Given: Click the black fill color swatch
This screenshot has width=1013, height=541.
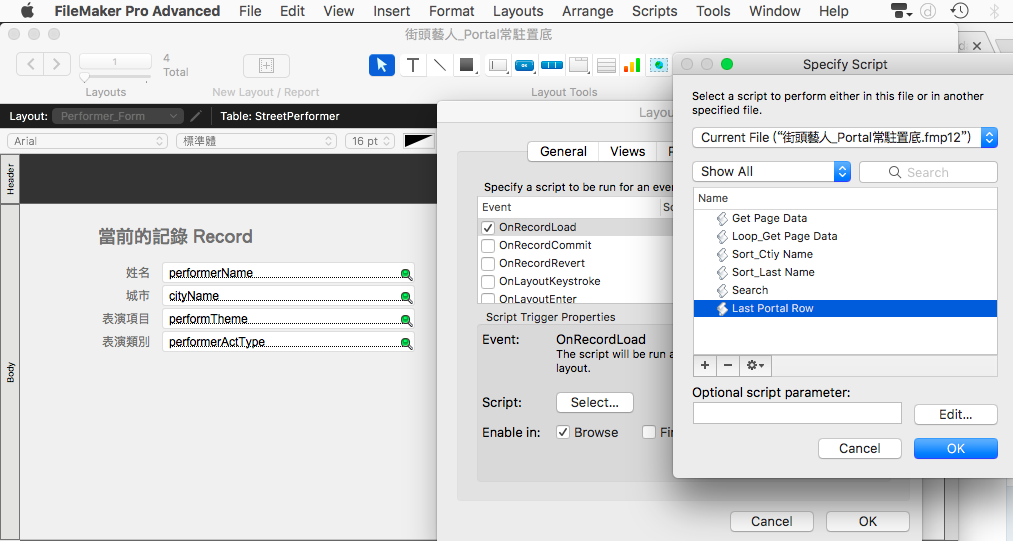Looking at the screenshot, I should click(418, 141).
